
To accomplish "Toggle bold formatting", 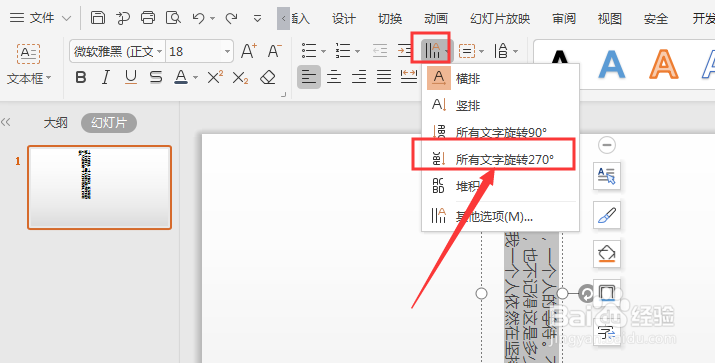I will (x=81, y=78).
